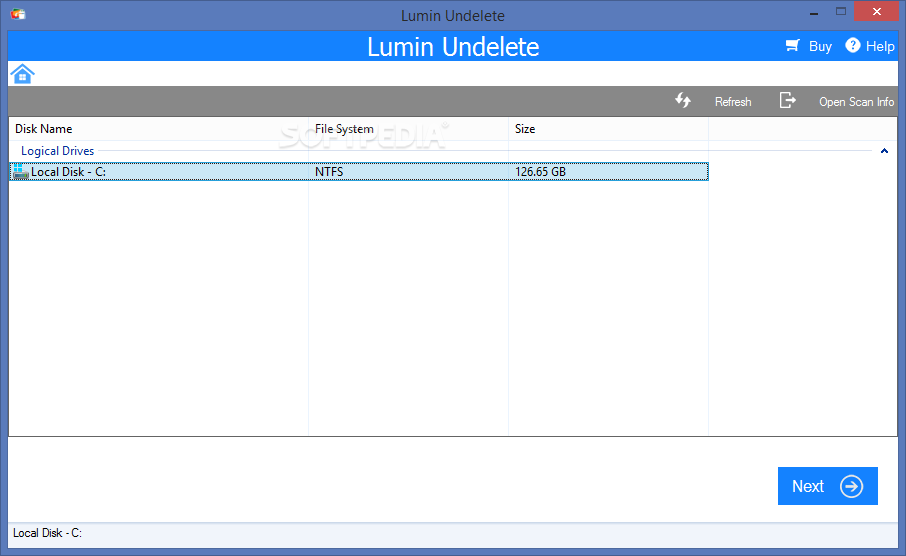This screenshot has width=906, height=556.
Task: Maximize the Lumin Undelete window
Action: tap(841, 12)
